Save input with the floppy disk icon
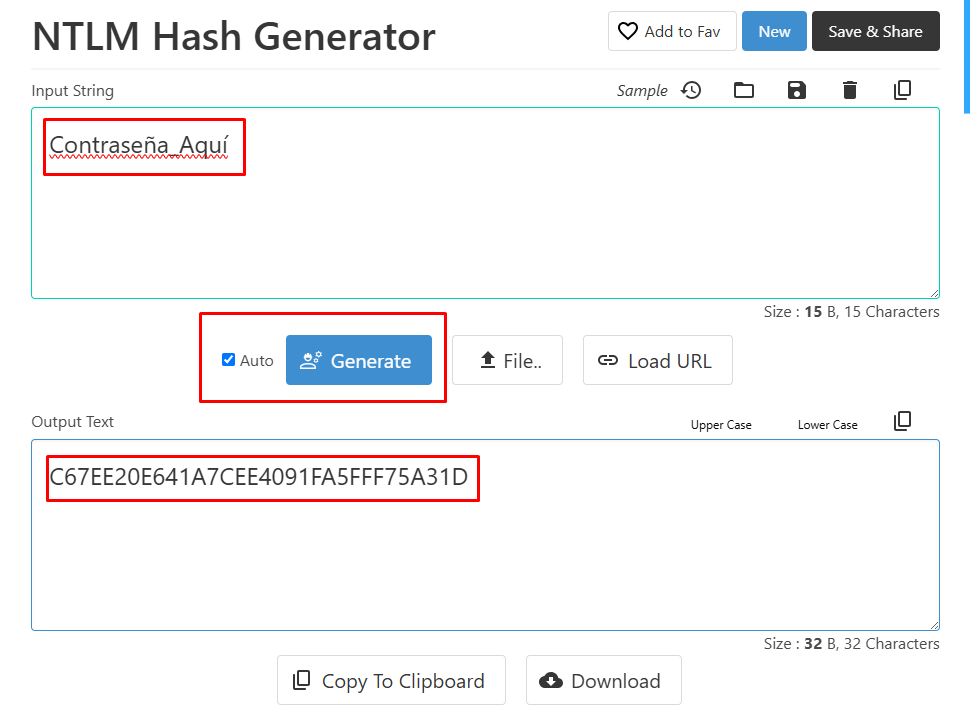Image resolution: width=970 pixels, height=712 pixels. coord(797,90)
